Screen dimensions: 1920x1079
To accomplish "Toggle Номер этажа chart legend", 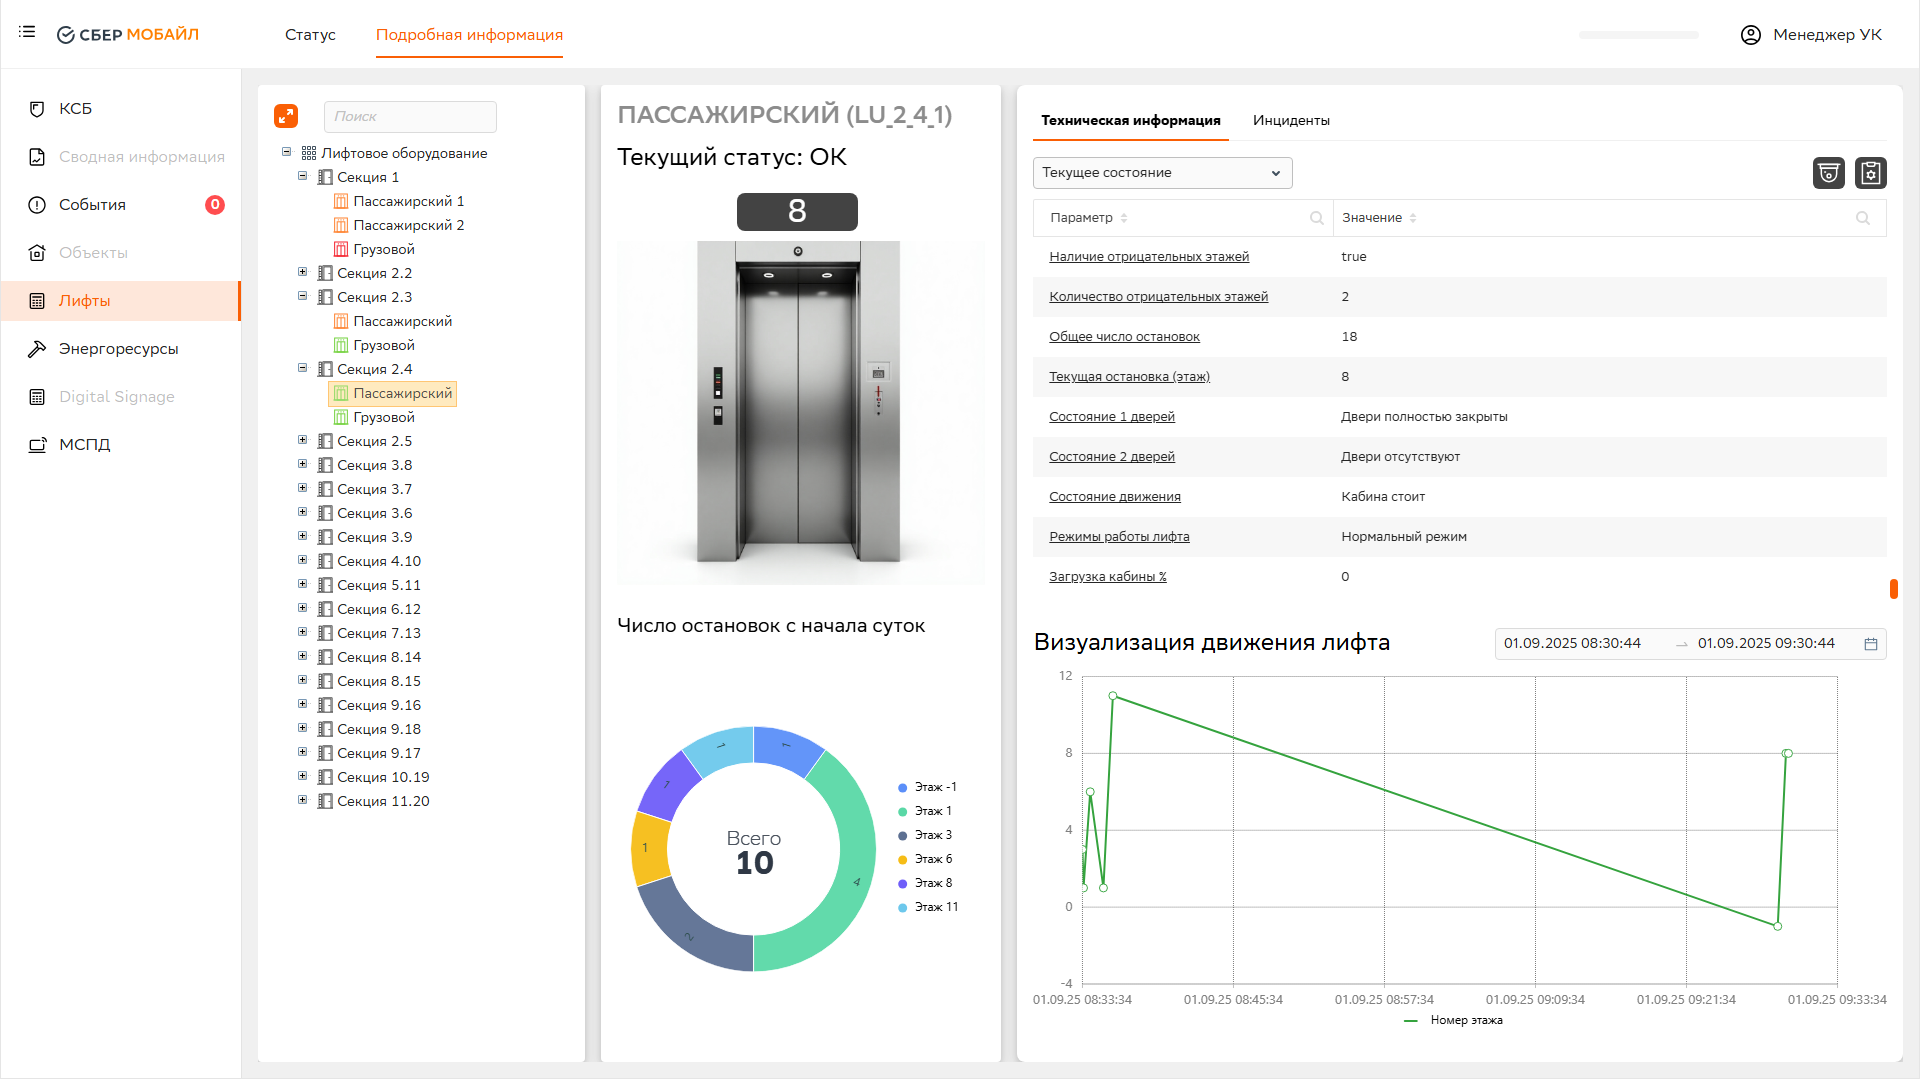I will 1454,1020.
